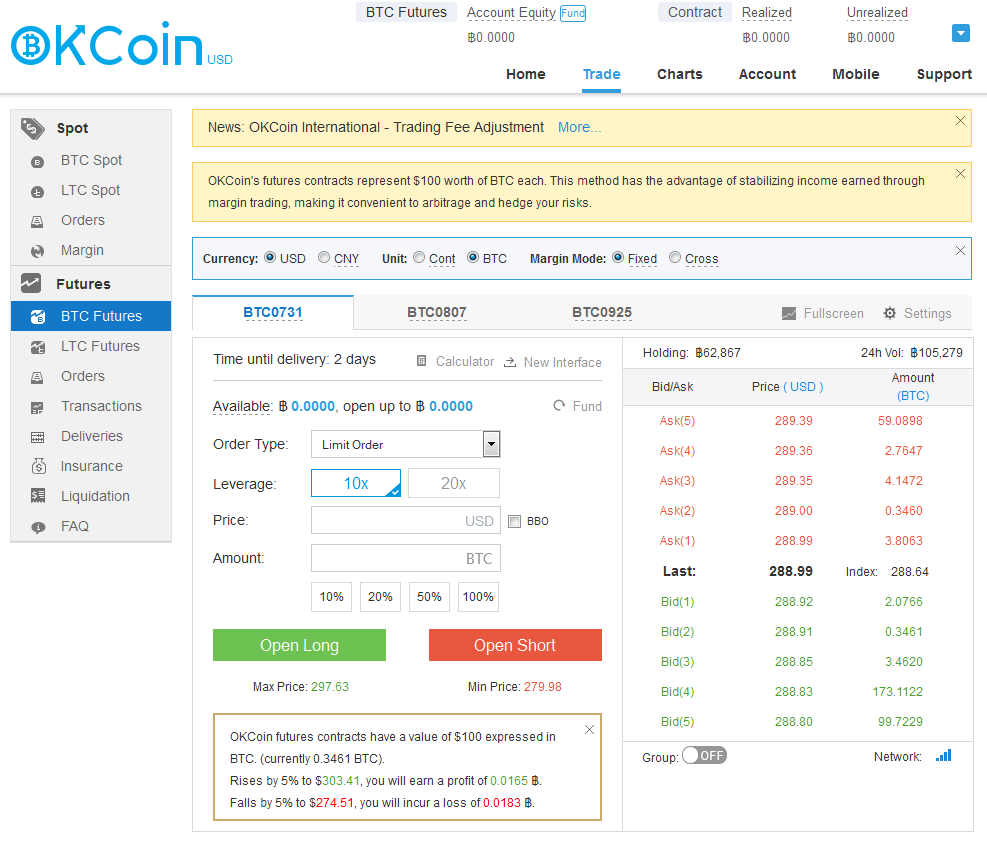Choose BTC as the unit
The height and width of the screenshot is (842, 987).
(473, 257)
